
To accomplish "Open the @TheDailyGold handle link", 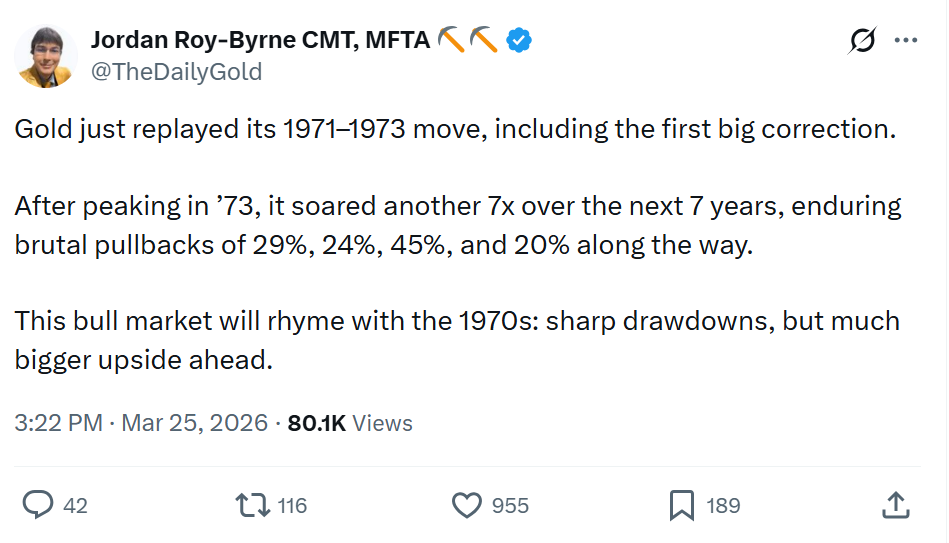I will point(176,71).
